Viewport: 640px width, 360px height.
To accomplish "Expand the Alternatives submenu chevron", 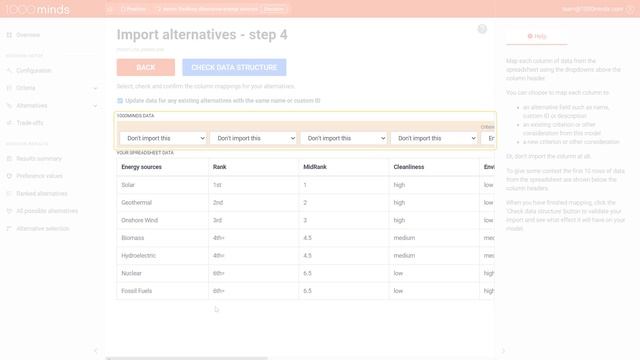I will (x=95, y=106).
